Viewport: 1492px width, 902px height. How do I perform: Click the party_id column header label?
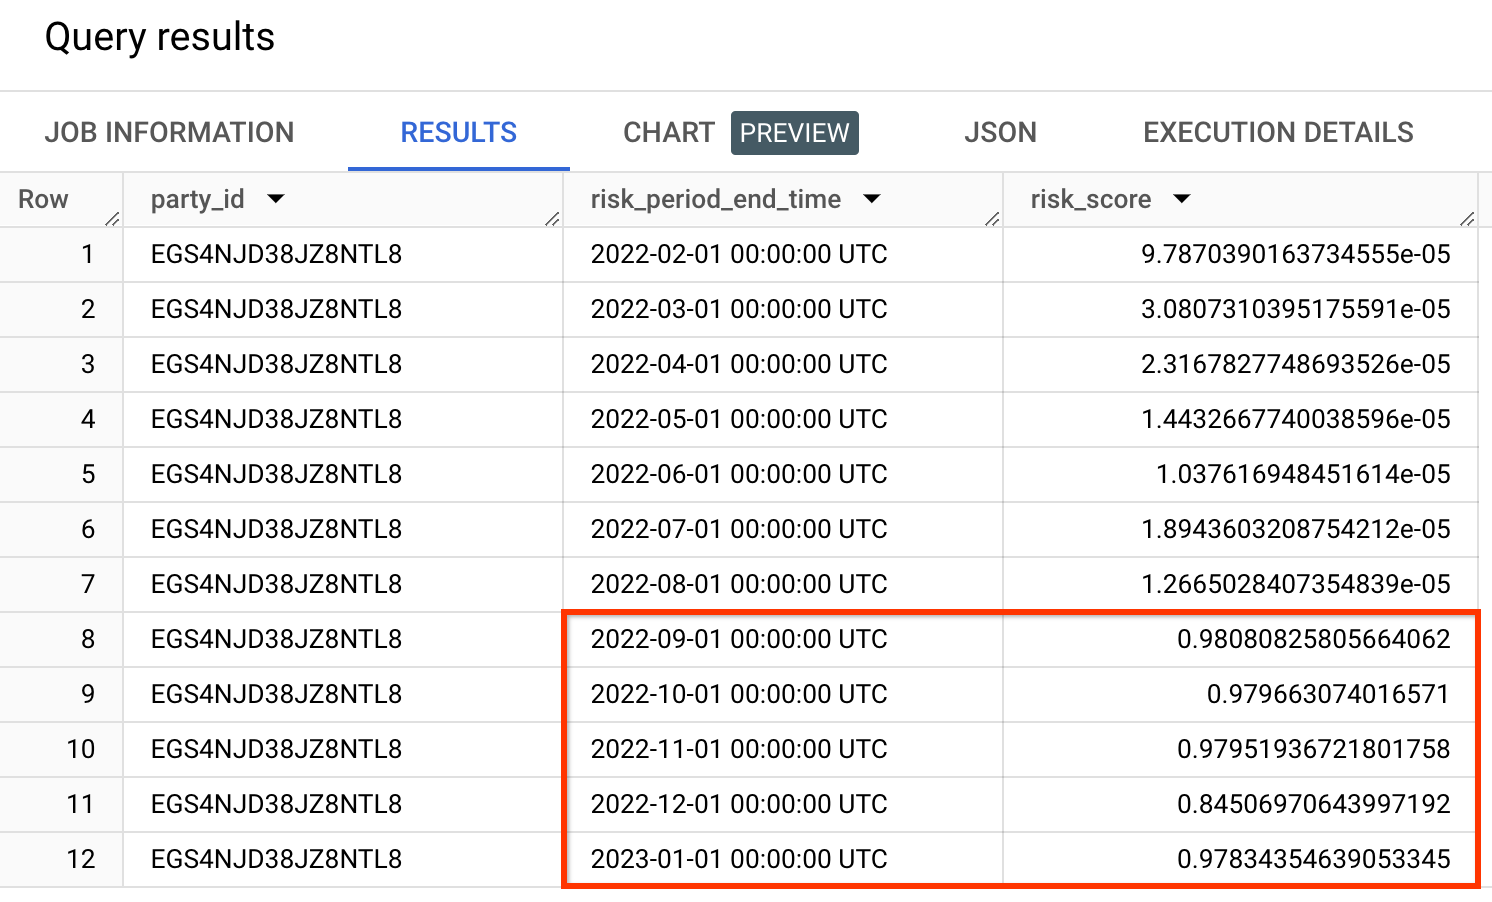(x=197, y=199)
